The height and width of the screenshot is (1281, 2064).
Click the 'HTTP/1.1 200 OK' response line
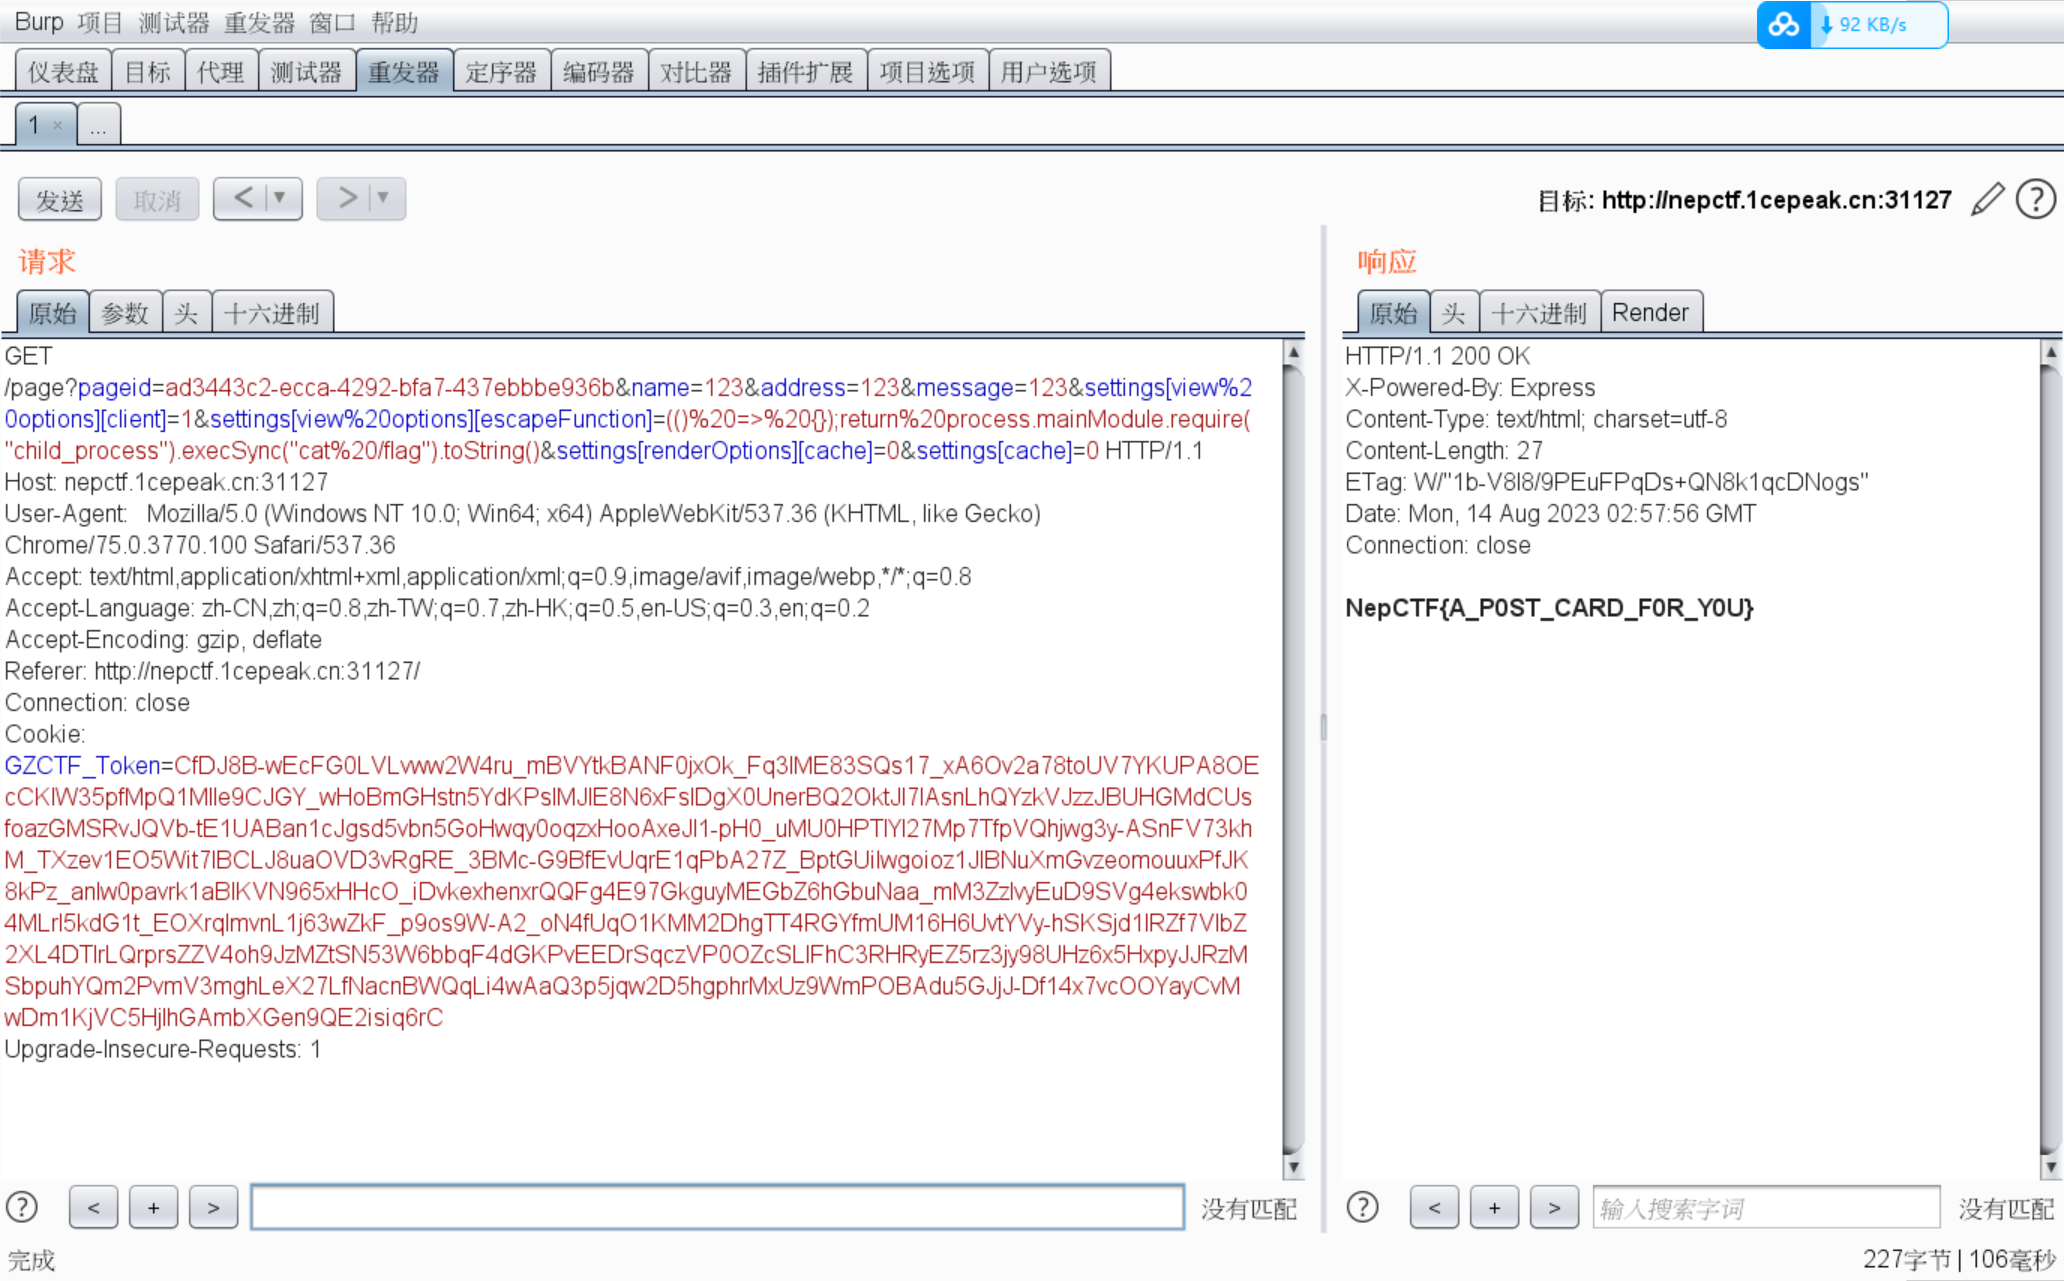(x=1437, y=356)
